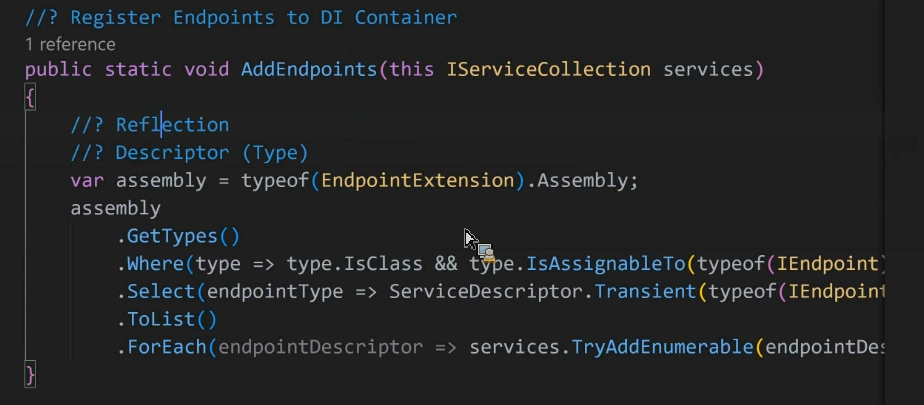924x405 pixels.
Task: Click the Descriptor (Type) comment line
Action: (x=189, y=153)
